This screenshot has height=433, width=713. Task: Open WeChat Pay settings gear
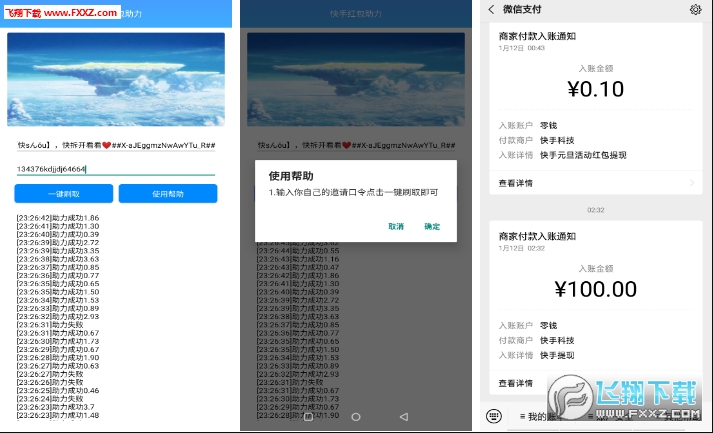[x=695, y=10]
